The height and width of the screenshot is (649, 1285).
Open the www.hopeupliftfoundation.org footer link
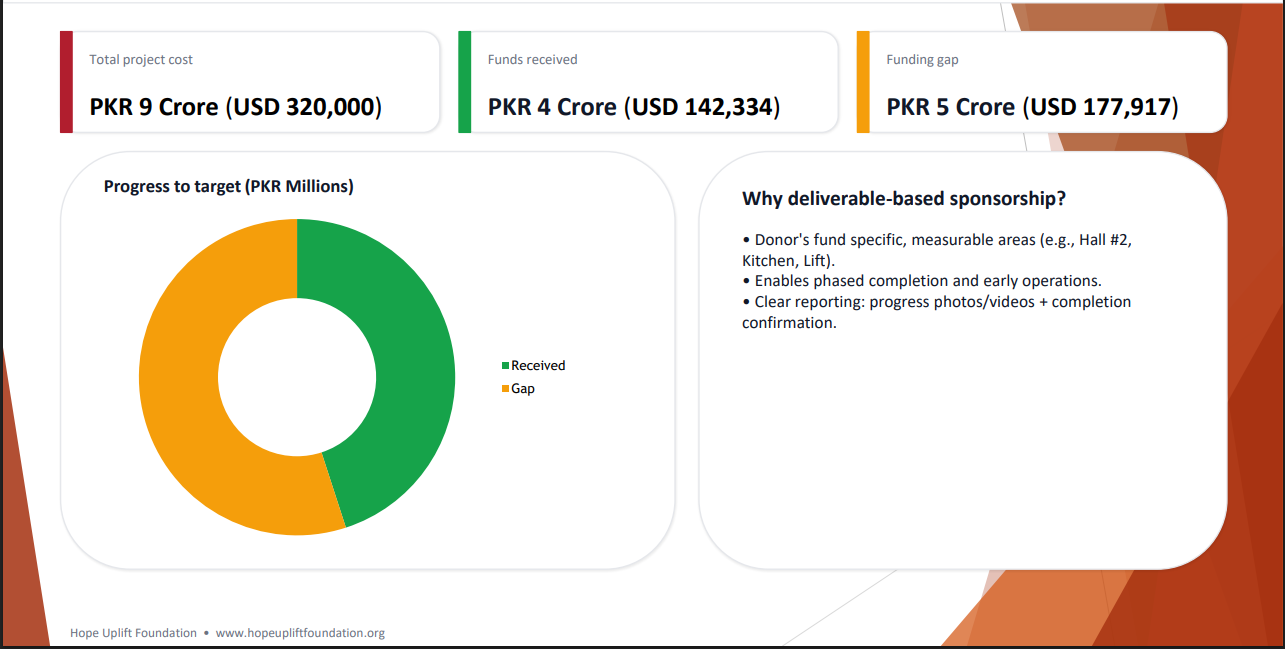click(x=300, y=633)
